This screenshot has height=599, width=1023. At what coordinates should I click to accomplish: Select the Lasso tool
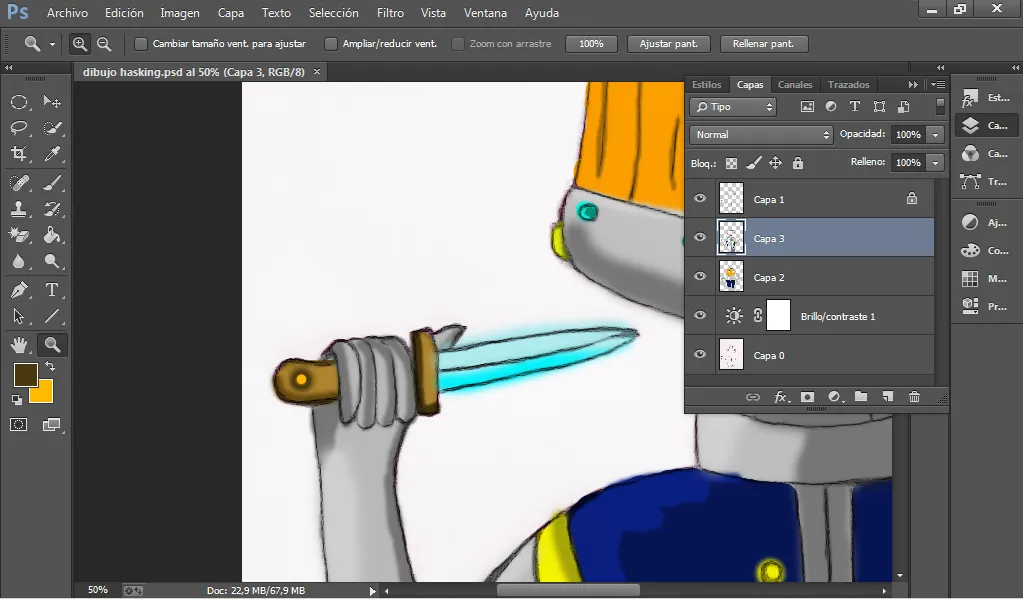[19, 128]
